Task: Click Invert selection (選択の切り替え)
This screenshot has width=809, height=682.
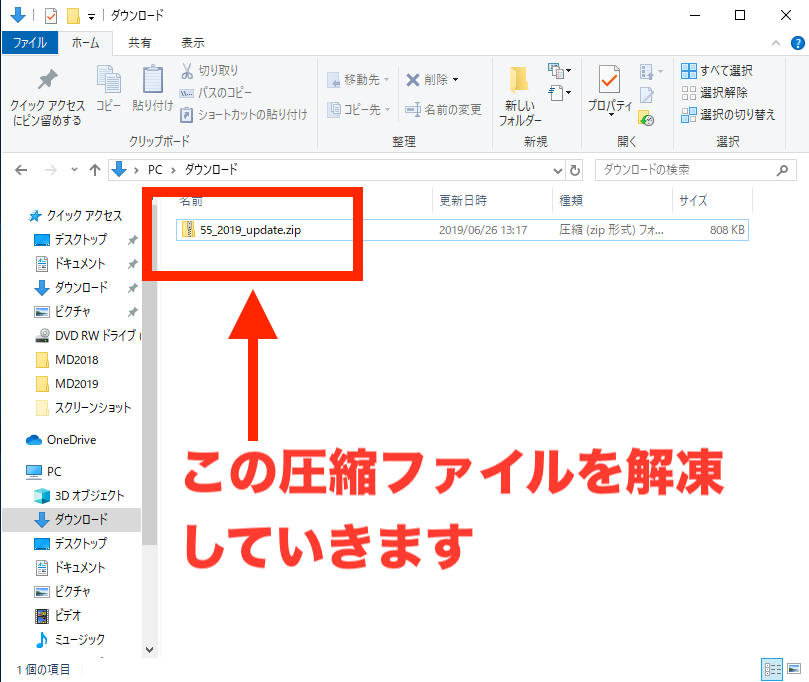Action: (728, 115)
